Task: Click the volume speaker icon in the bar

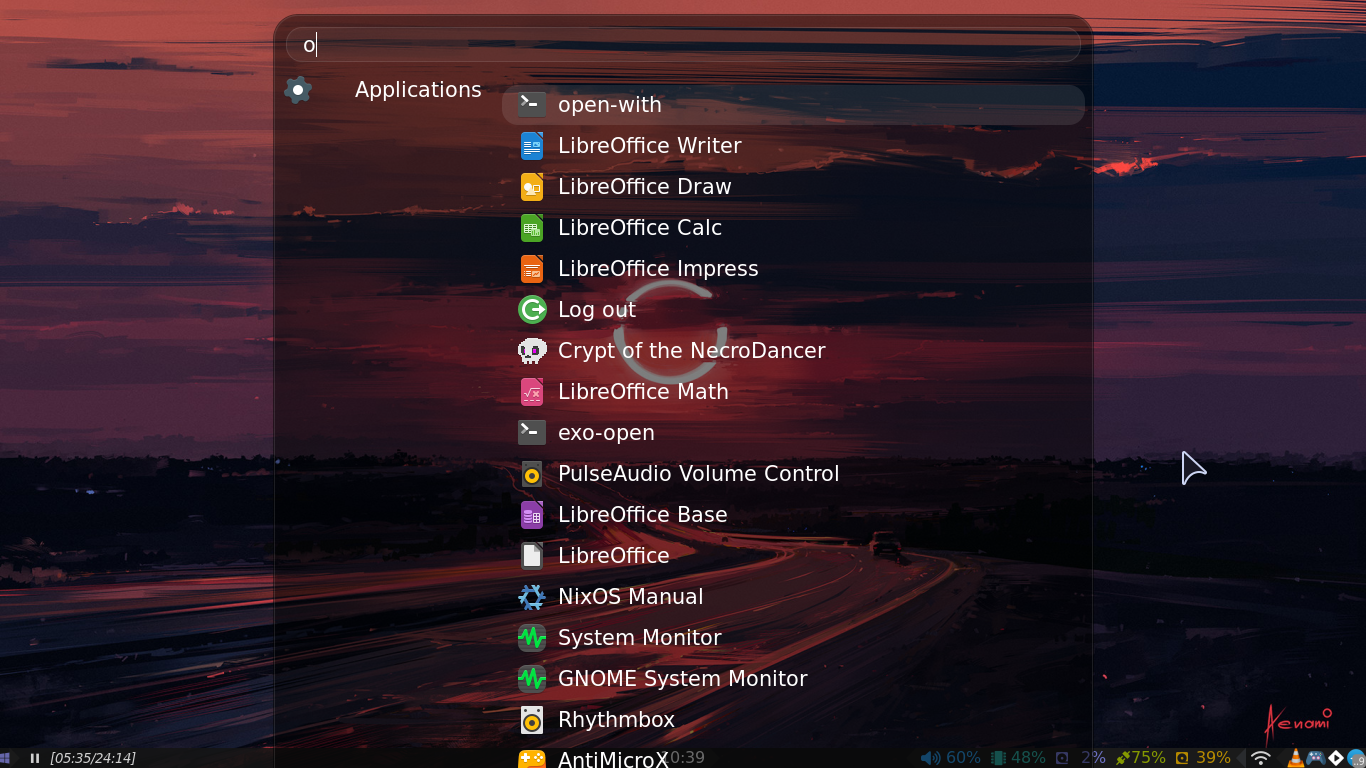Action: click(x=930, y=758)
